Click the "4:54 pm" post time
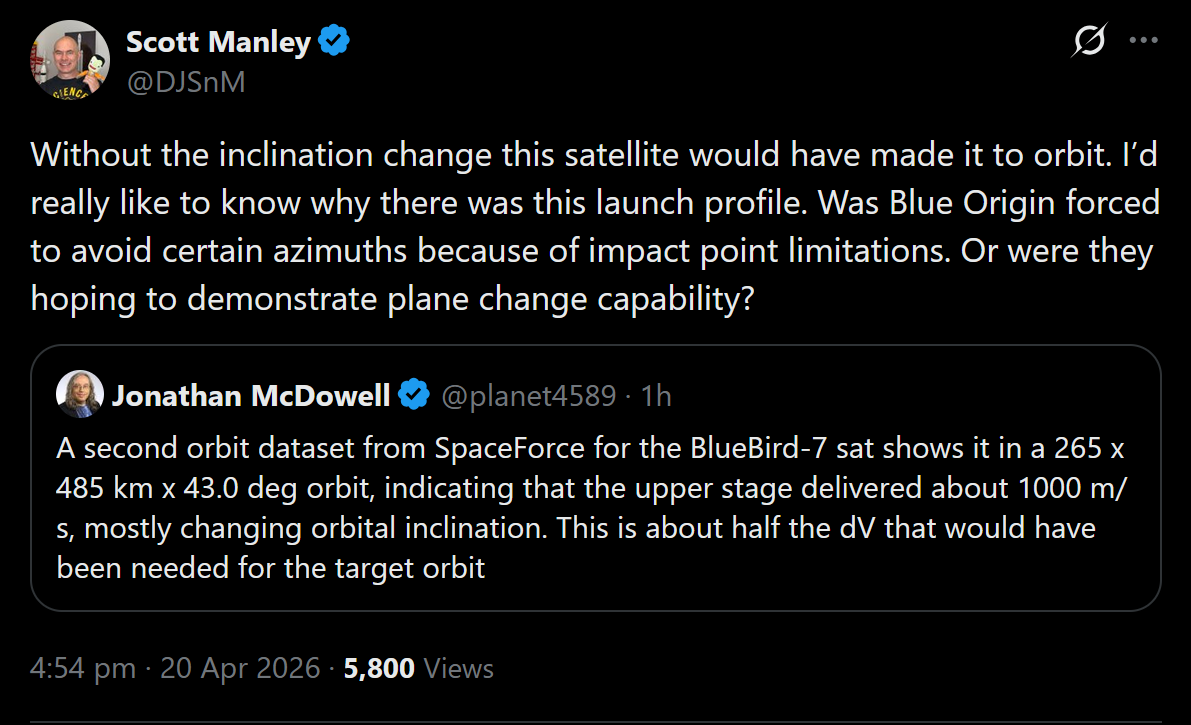This screenshot has height=725, width=1191. point(82,668)
